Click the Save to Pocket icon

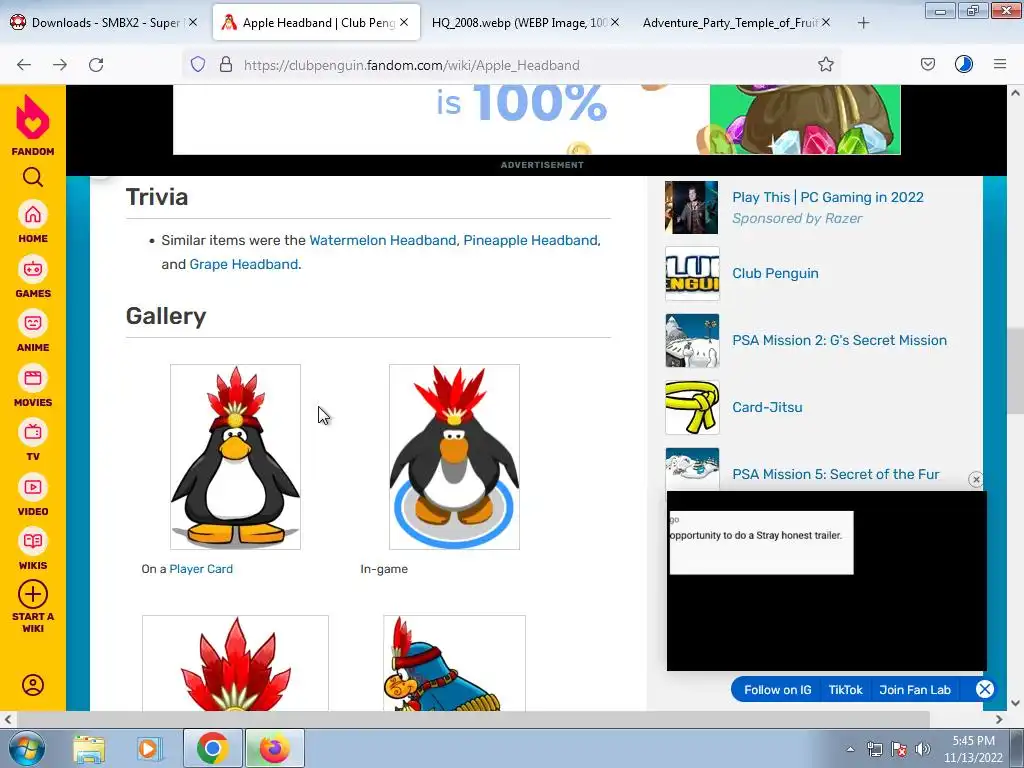(928, 64)
